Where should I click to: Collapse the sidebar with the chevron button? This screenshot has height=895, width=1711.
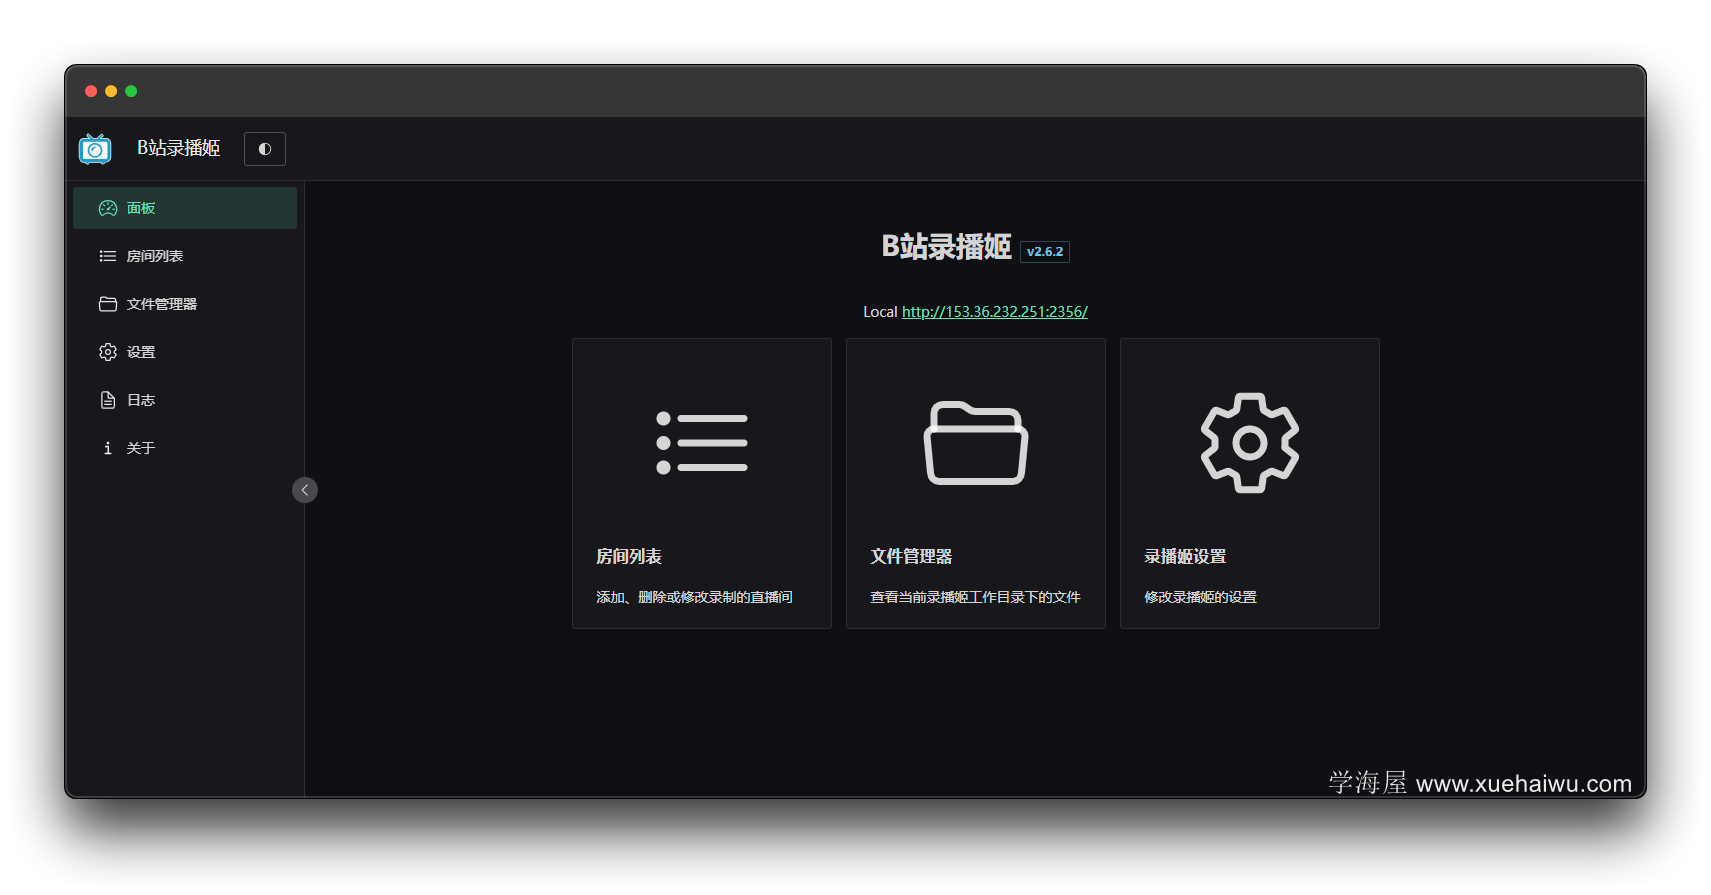tap(305, 490)
